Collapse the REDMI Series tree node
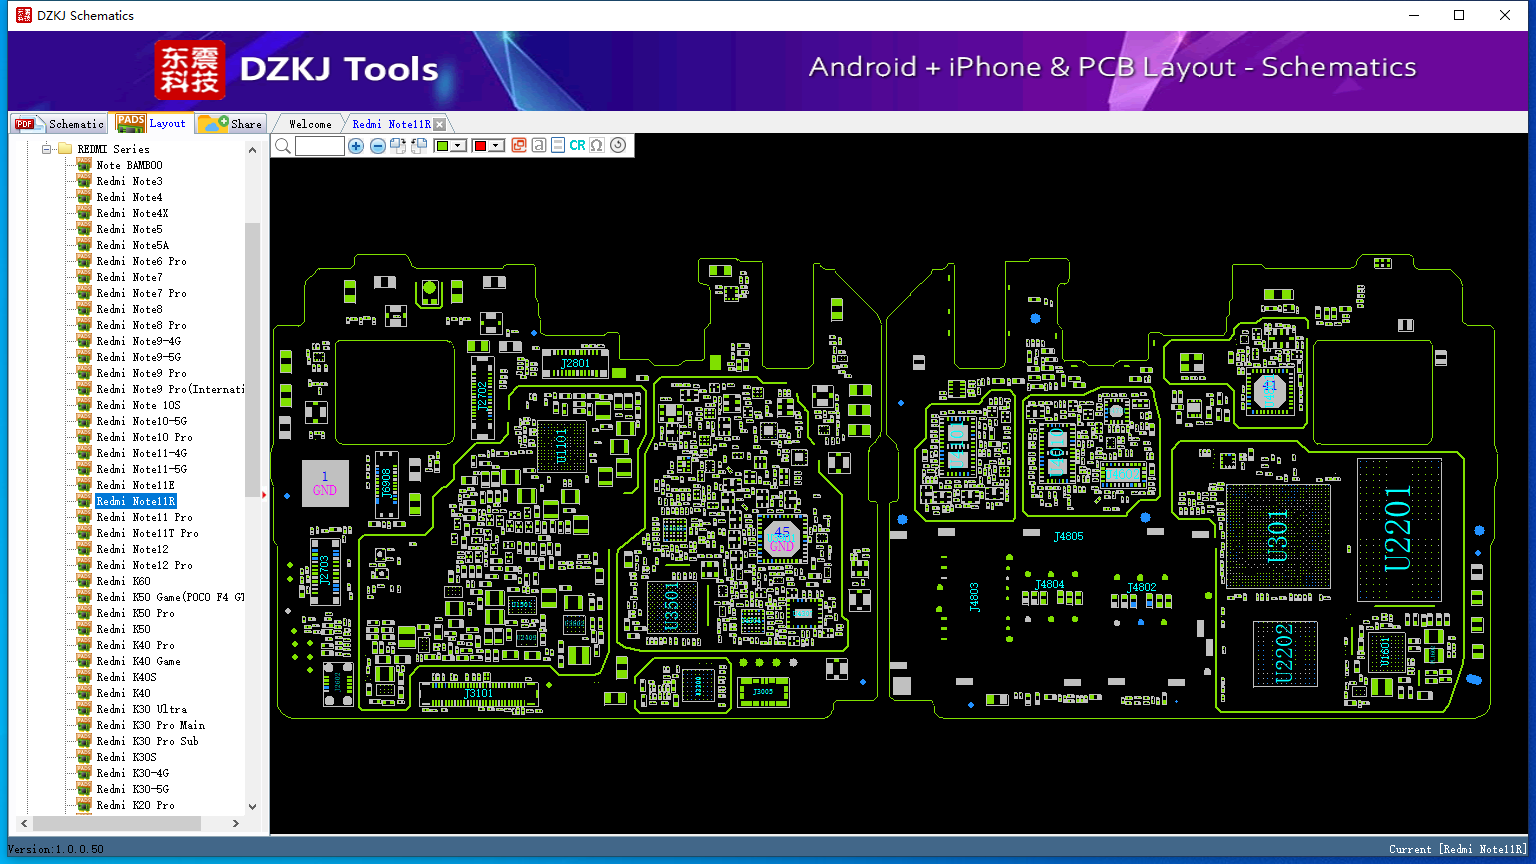 coord(46,149)
